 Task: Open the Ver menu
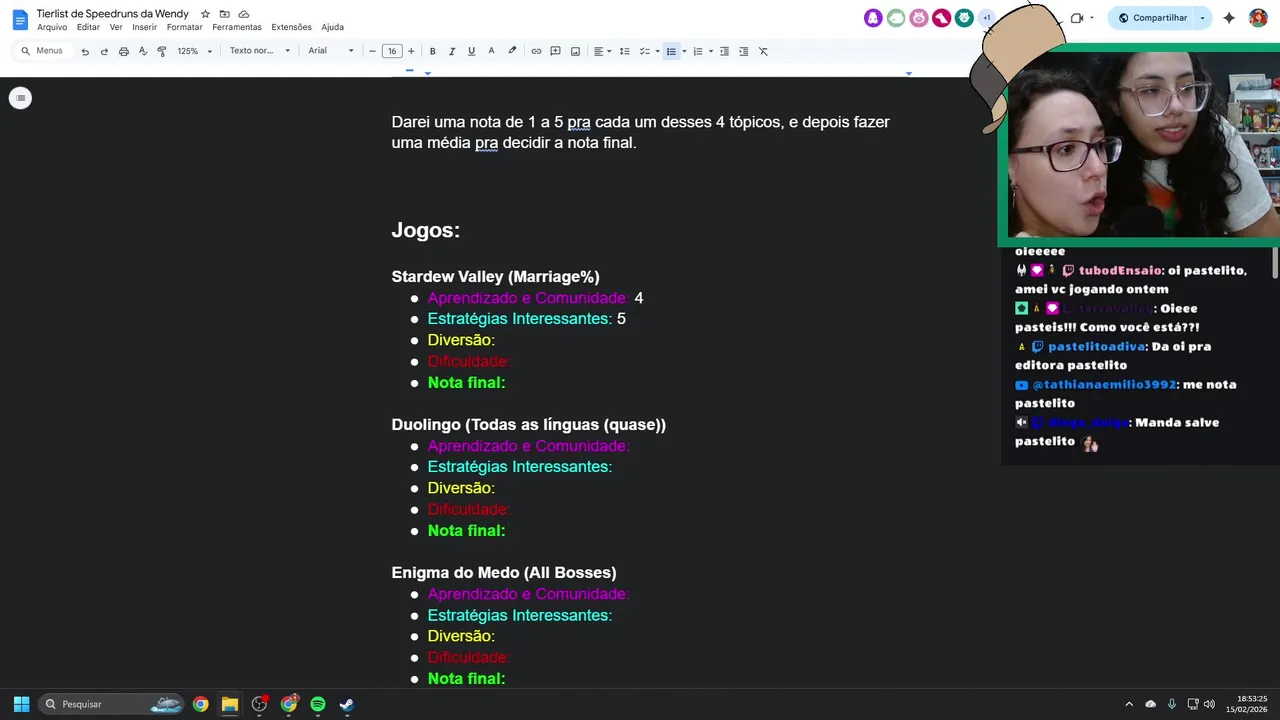(116, 27)
